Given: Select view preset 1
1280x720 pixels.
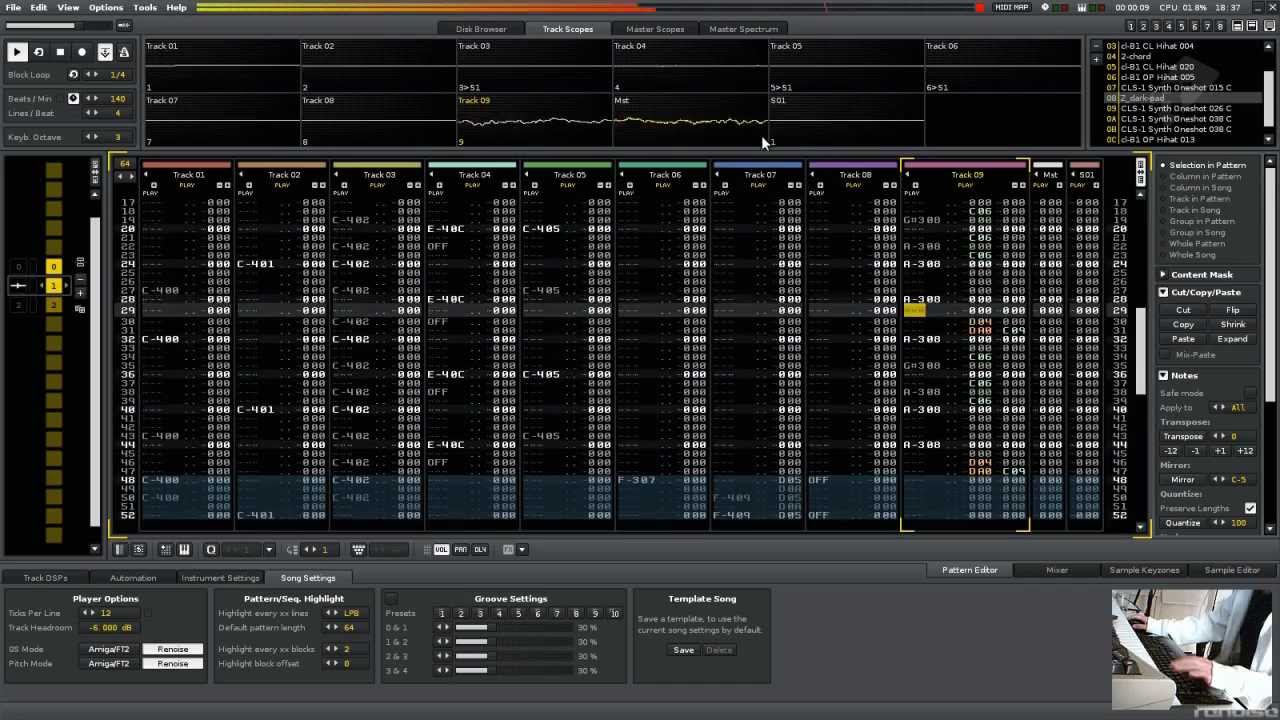Looking at the screenshot, I should (x=1131, y=27).
